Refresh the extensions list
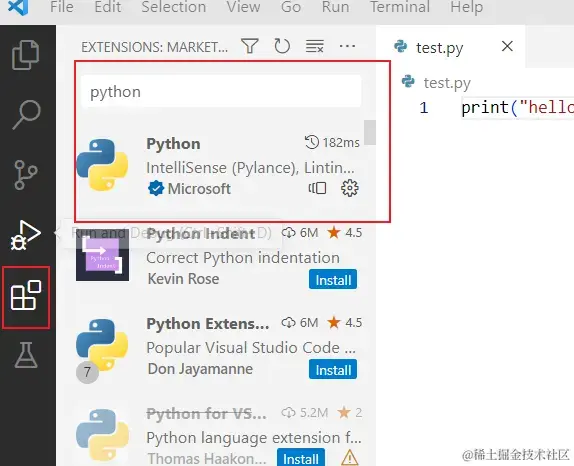574x466 pixels. tap(282, 46)
